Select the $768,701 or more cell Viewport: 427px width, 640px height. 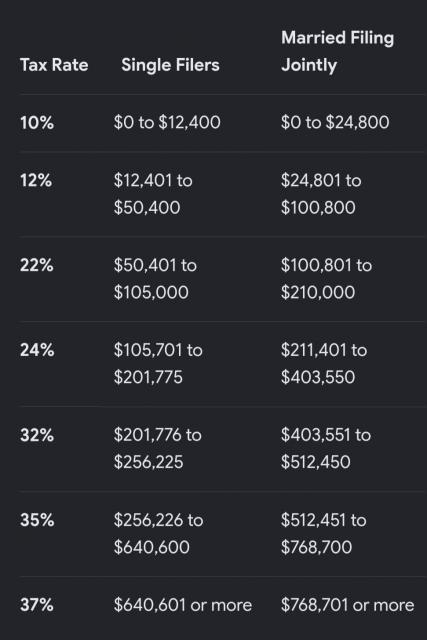click(x=347, y=605)
